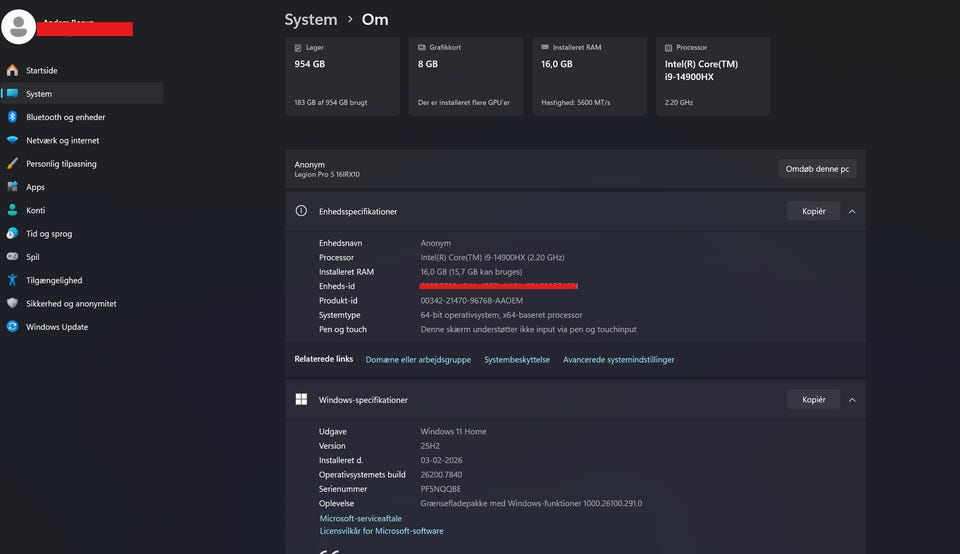Viewport: 960px width, 554px height.
Task: Select Personlig tilpasning in sidebar
Action: click(x=82, y=163)
